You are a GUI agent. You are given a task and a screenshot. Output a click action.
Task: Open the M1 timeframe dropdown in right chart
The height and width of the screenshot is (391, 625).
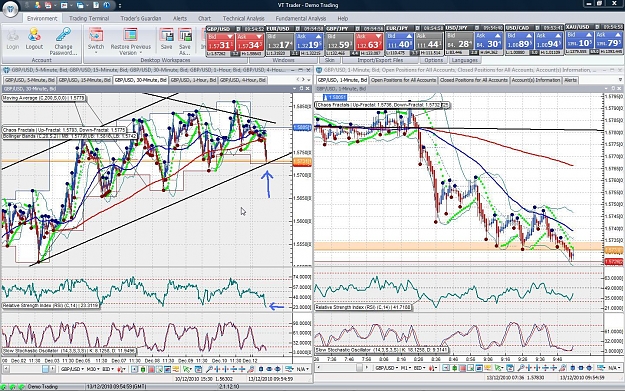pos(405,369)
